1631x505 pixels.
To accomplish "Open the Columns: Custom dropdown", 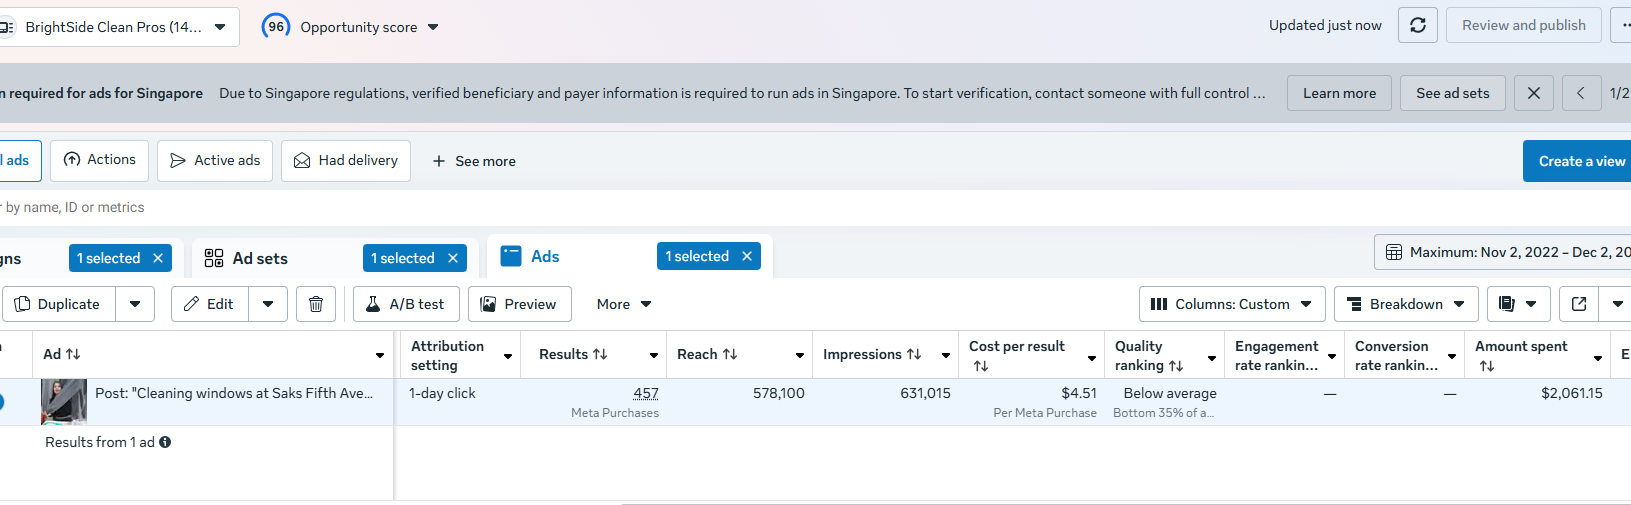I will [x=1231, y=304].
